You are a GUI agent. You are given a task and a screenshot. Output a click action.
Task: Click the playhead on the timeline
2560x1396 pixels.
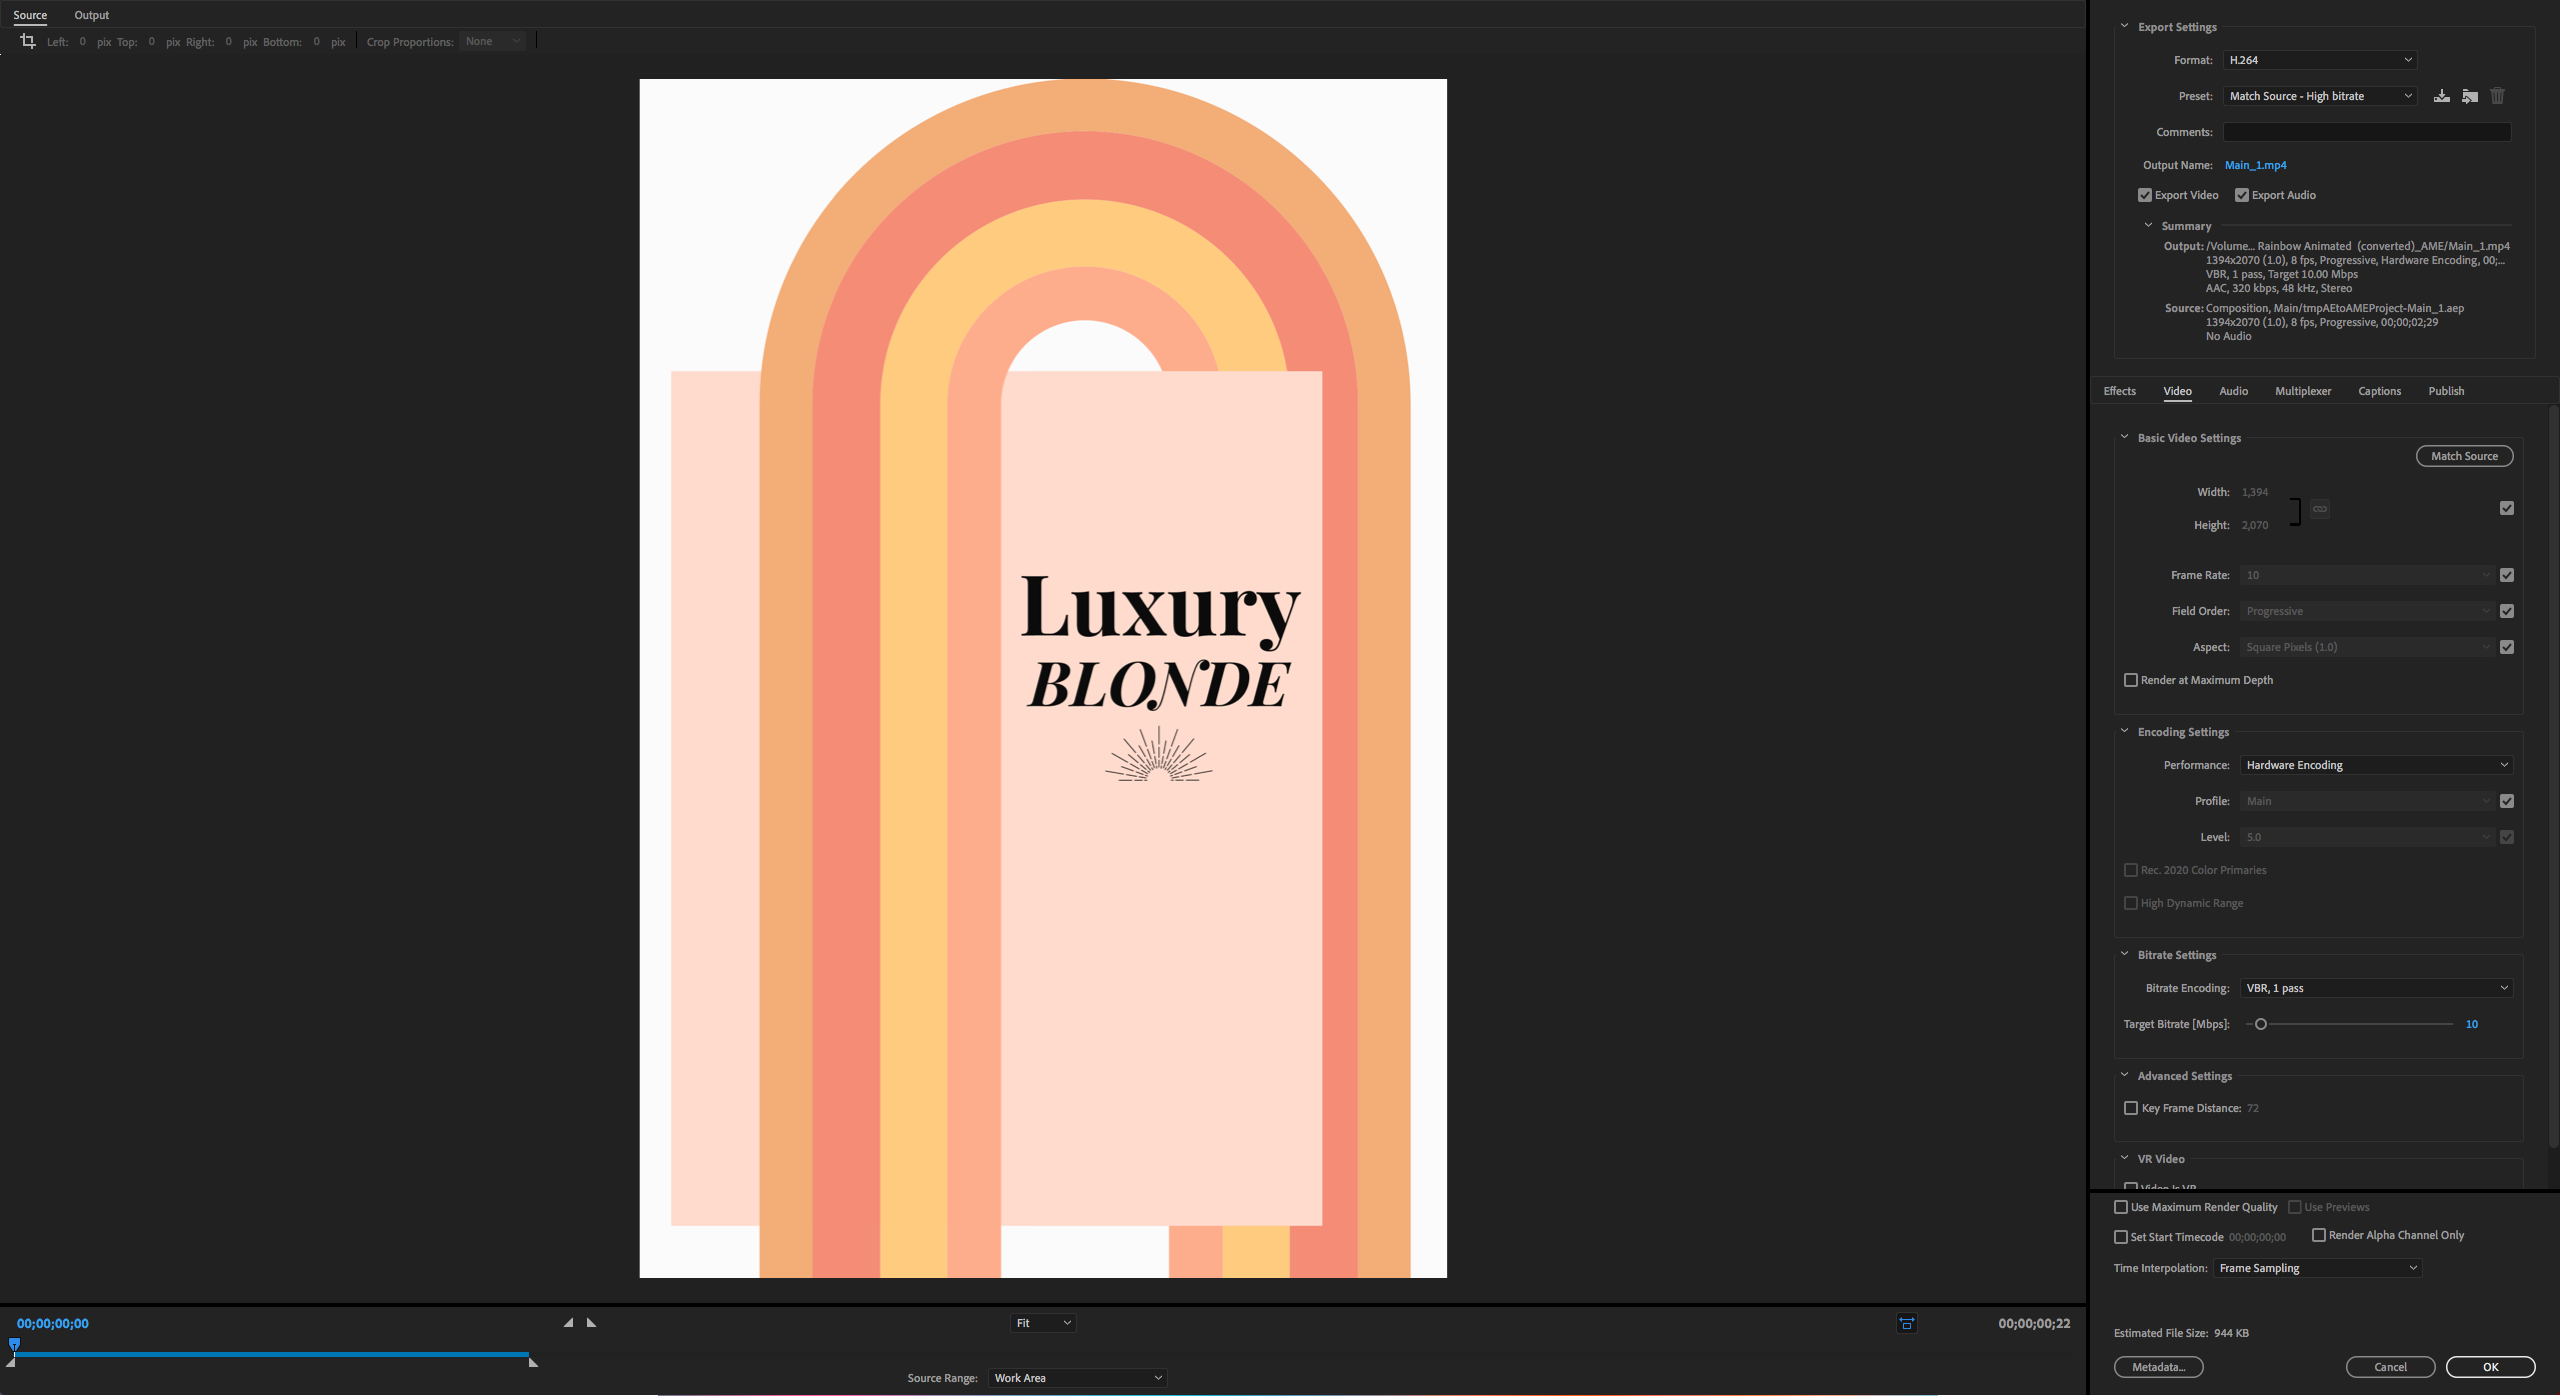point(14,1345)
